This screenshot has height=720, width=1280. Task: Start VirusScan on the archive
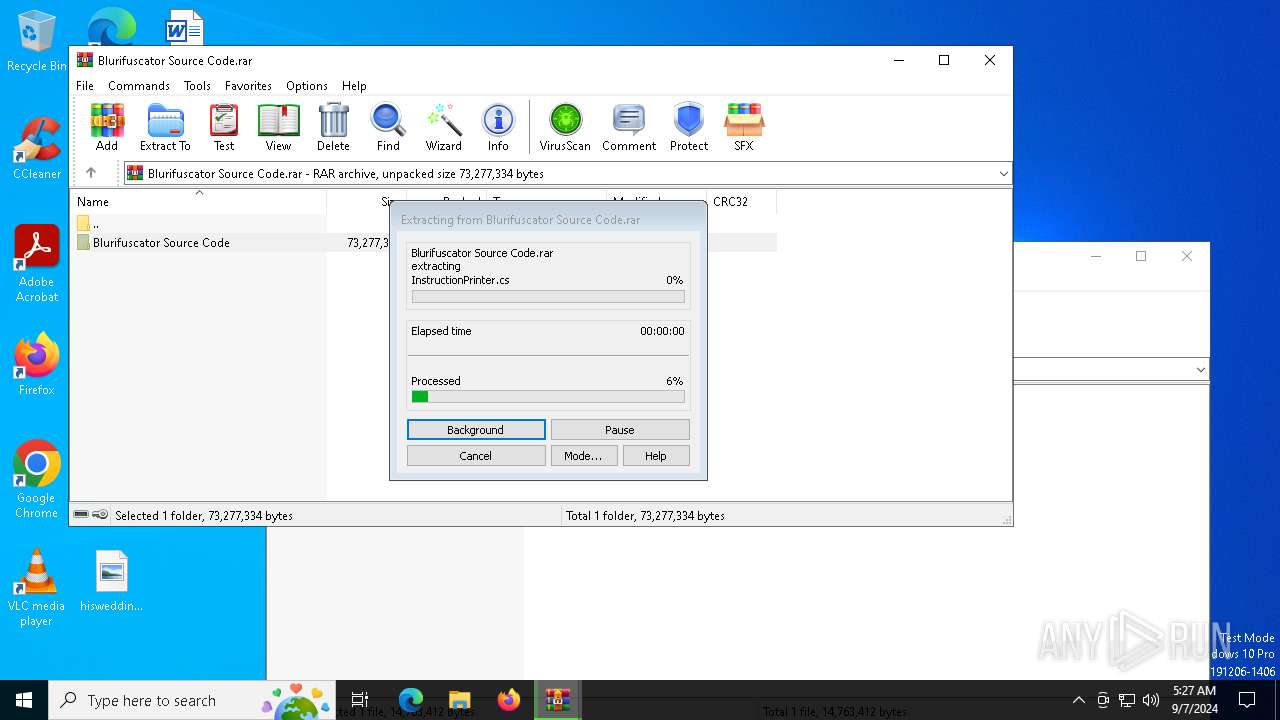[x=565, y=127]
